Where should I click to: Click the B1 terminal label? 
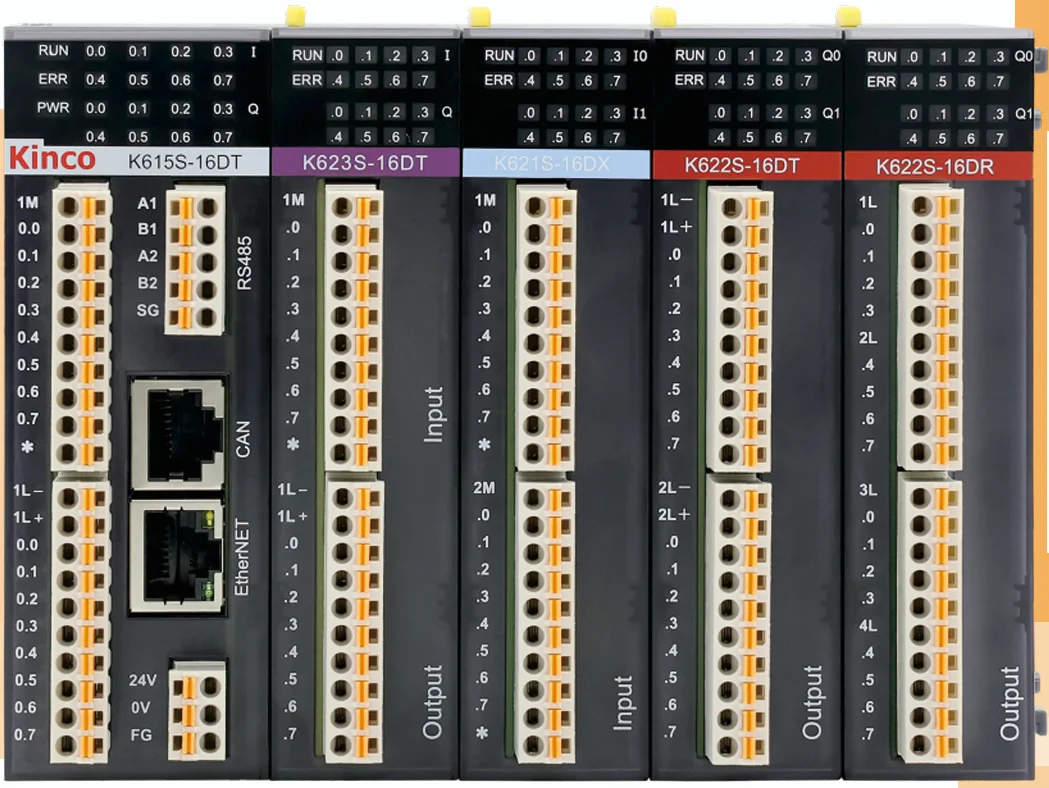coord(147,229)
